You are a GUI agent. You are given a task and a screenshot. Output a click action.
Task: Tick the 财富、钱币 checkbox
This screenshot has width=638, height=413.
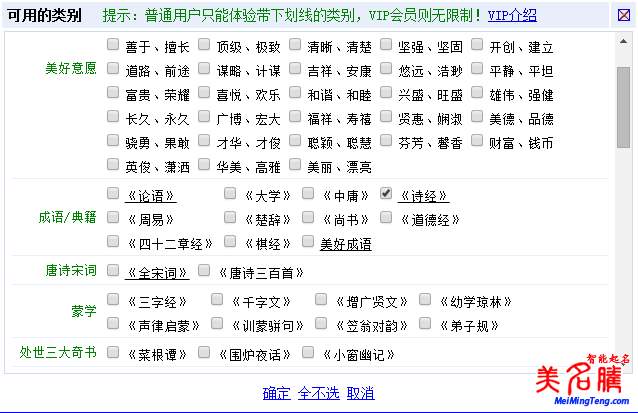pyautogui.click(x=477, y=143)
